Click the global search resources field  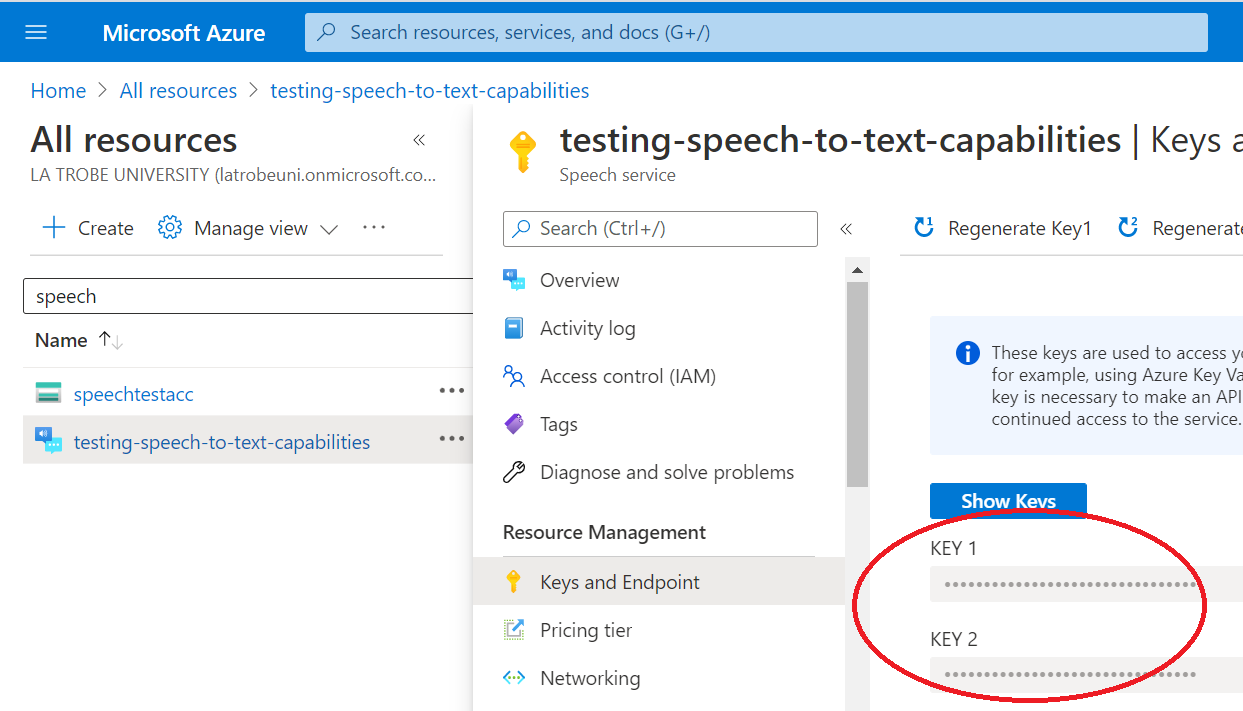(x=756, y=33)
